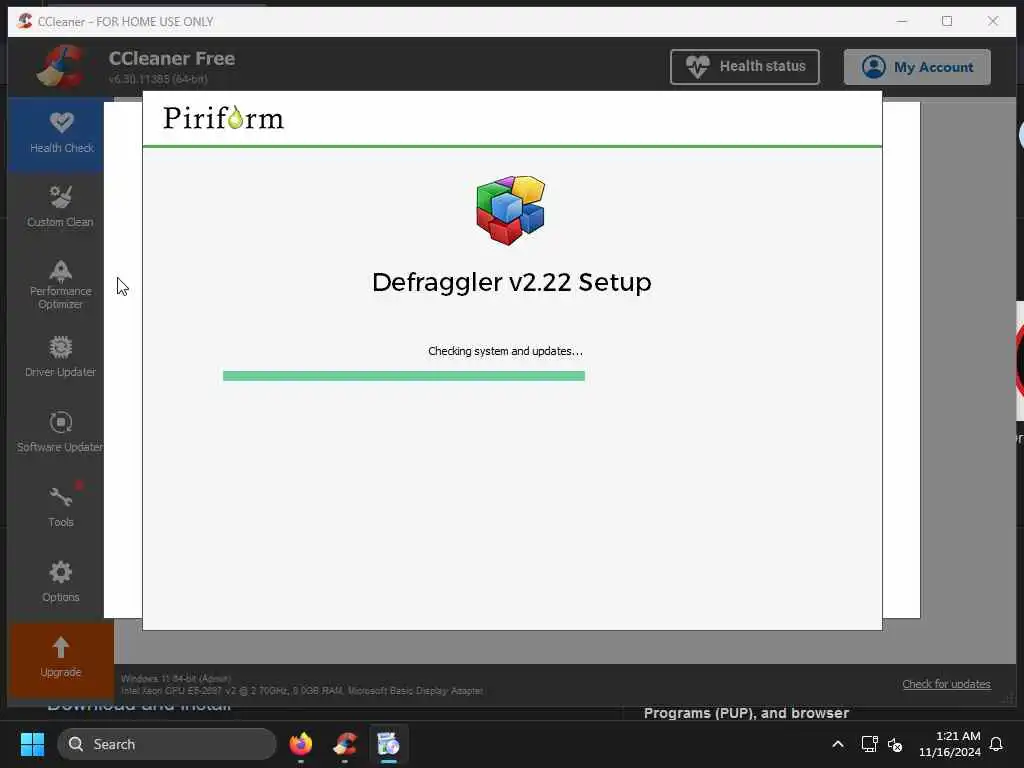Switch to CCleaner from the taskbar
The width and height of the screenshot is (1024, 768).
pos(345,744)
